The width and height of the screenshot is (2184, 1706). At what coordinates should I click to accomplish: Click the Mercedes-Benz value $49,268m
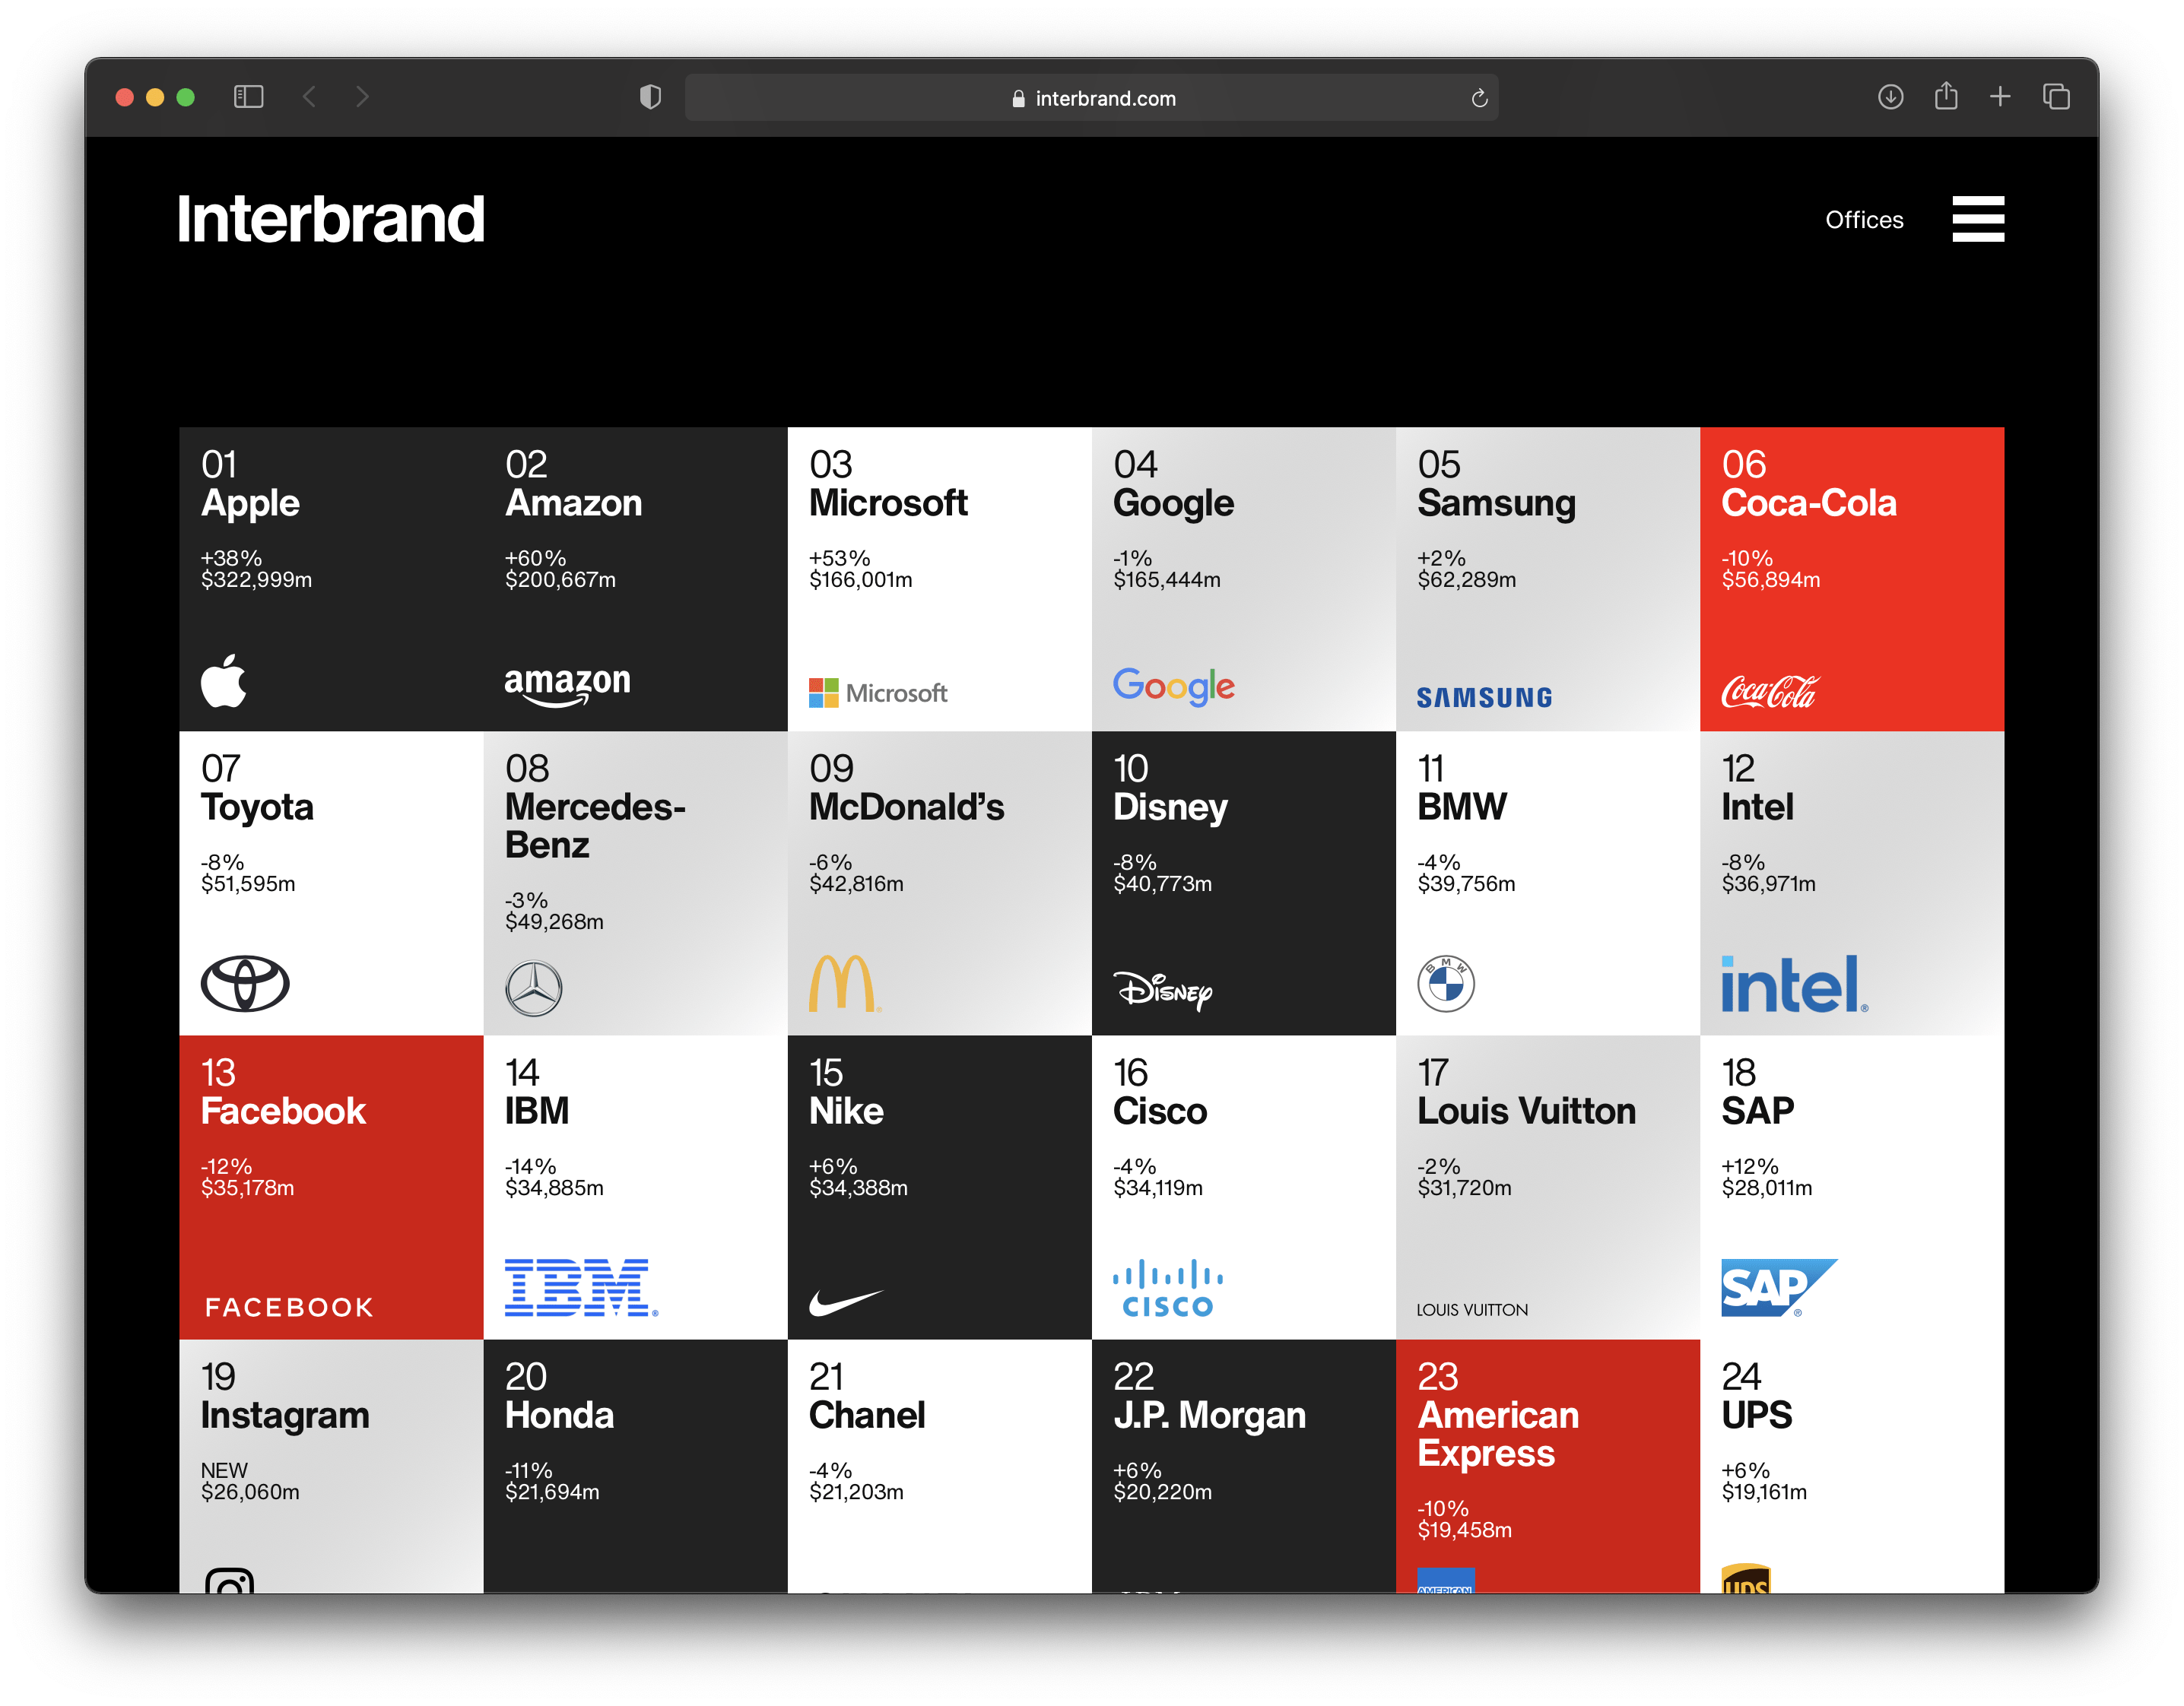pyautogui.click(x=554, y=922)
